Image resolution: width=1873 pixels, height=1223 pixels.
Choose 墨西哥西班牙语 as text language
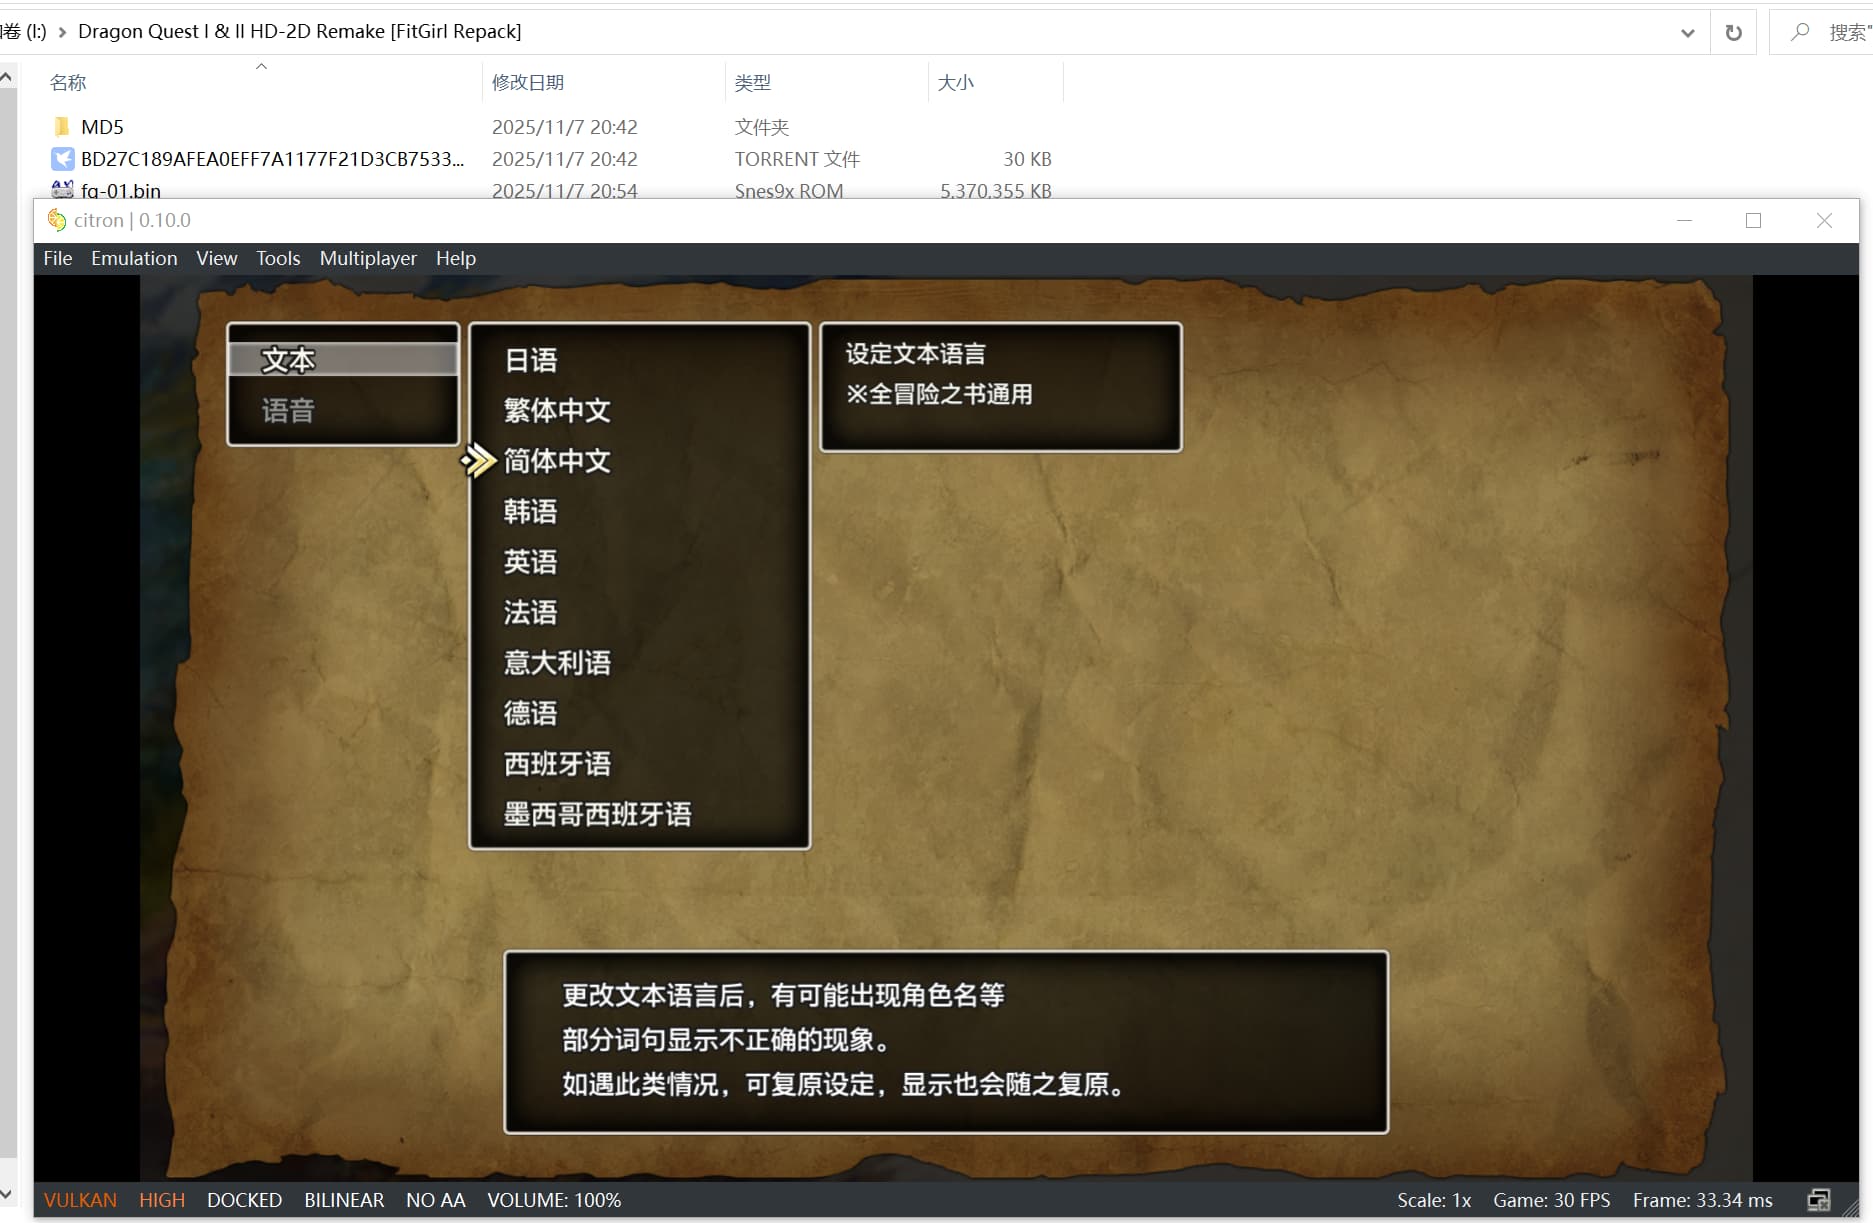pos(598,814)
